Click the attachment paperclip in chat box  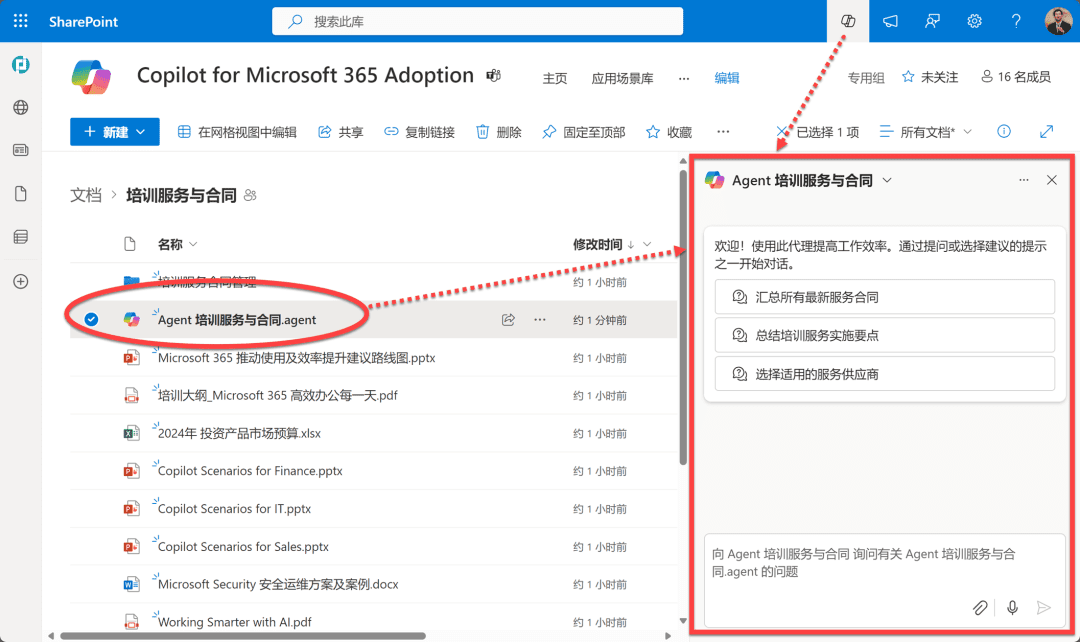coord(979,607)
